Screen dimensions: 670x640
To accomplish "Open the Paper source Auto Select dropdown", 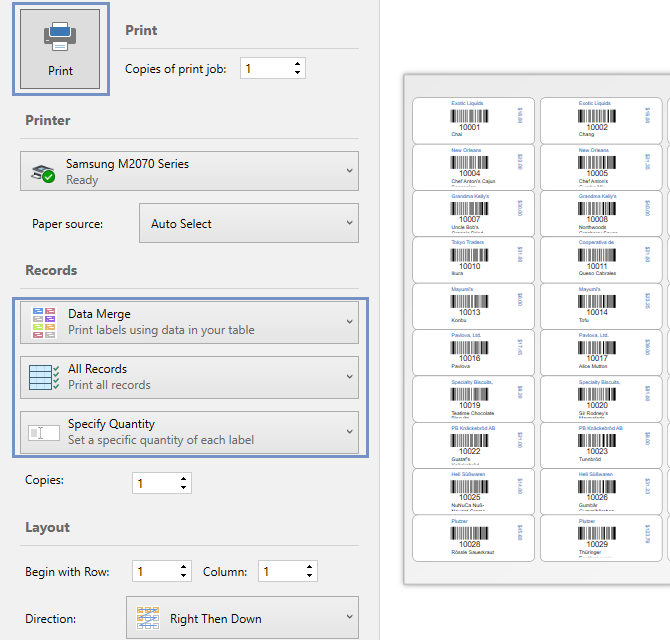I will point(249,223).
